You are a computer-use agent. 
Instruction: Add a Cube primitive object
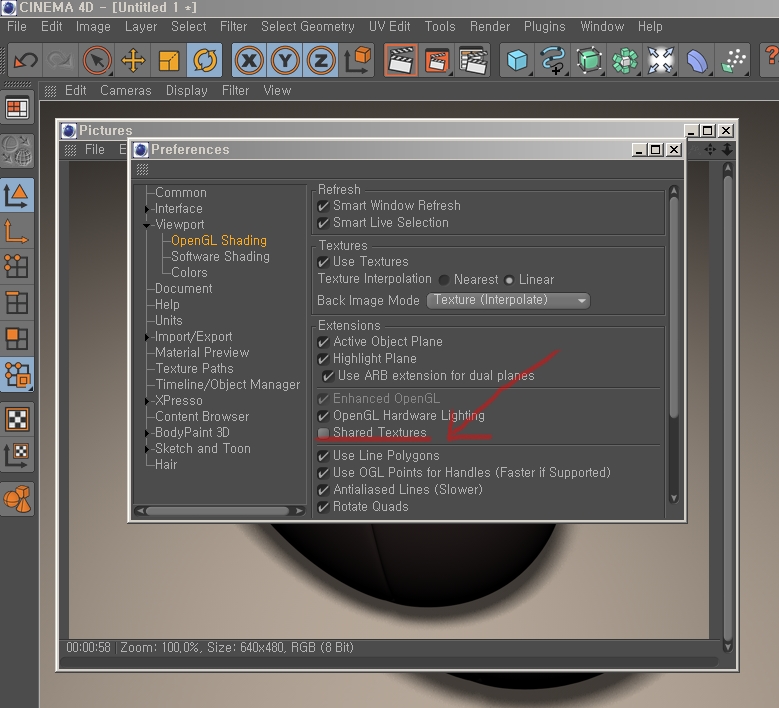coord(517,60)
